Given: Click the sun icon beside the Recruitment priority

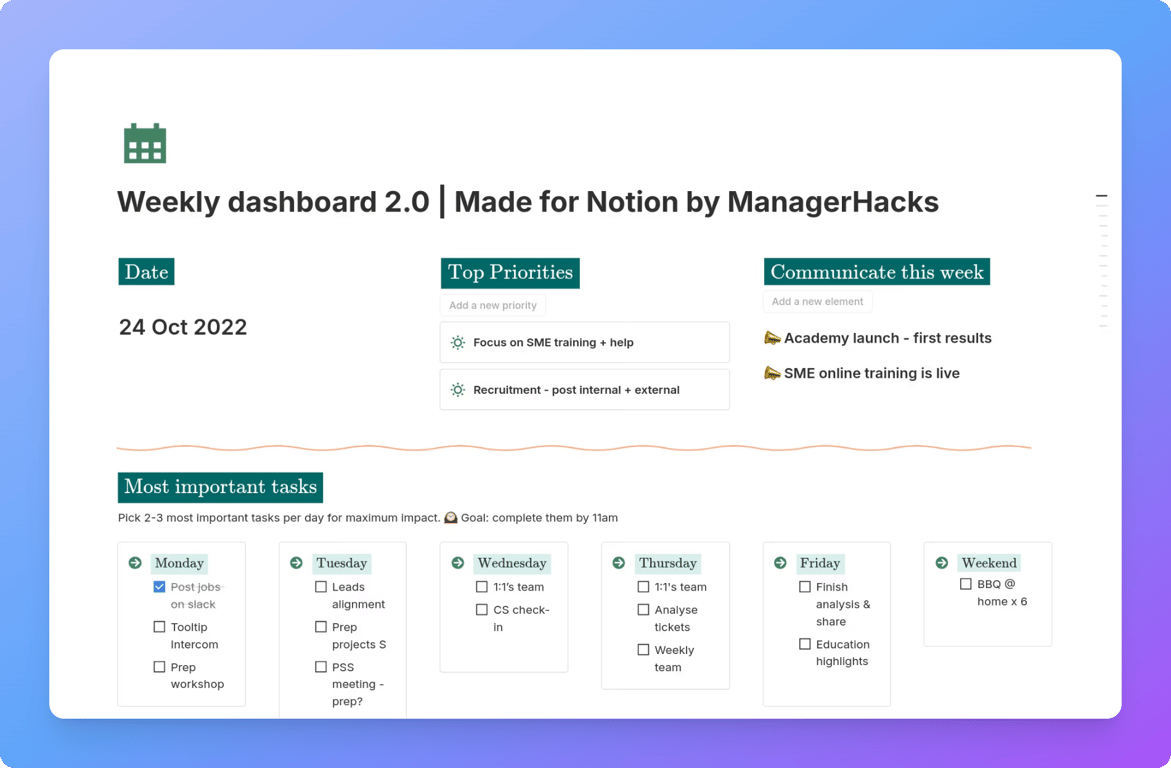Looking at the screenshot, I should point(458,389).
